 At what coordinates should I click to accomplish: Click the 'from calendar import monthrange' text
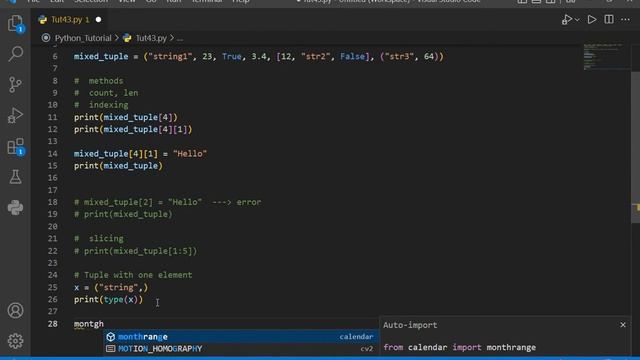point(460,348)
